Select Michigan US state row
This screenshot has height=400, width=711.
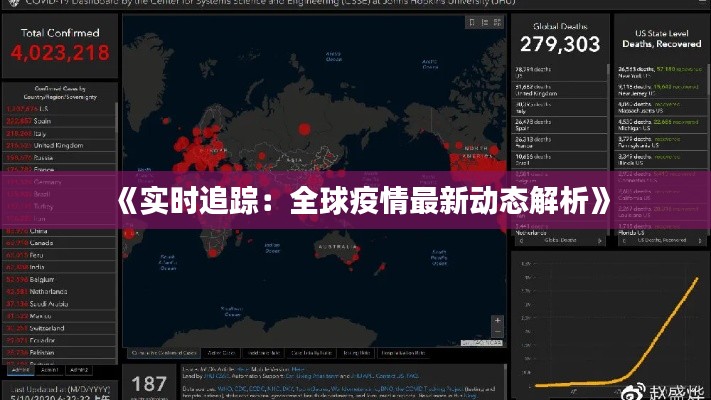click(661, 125)
